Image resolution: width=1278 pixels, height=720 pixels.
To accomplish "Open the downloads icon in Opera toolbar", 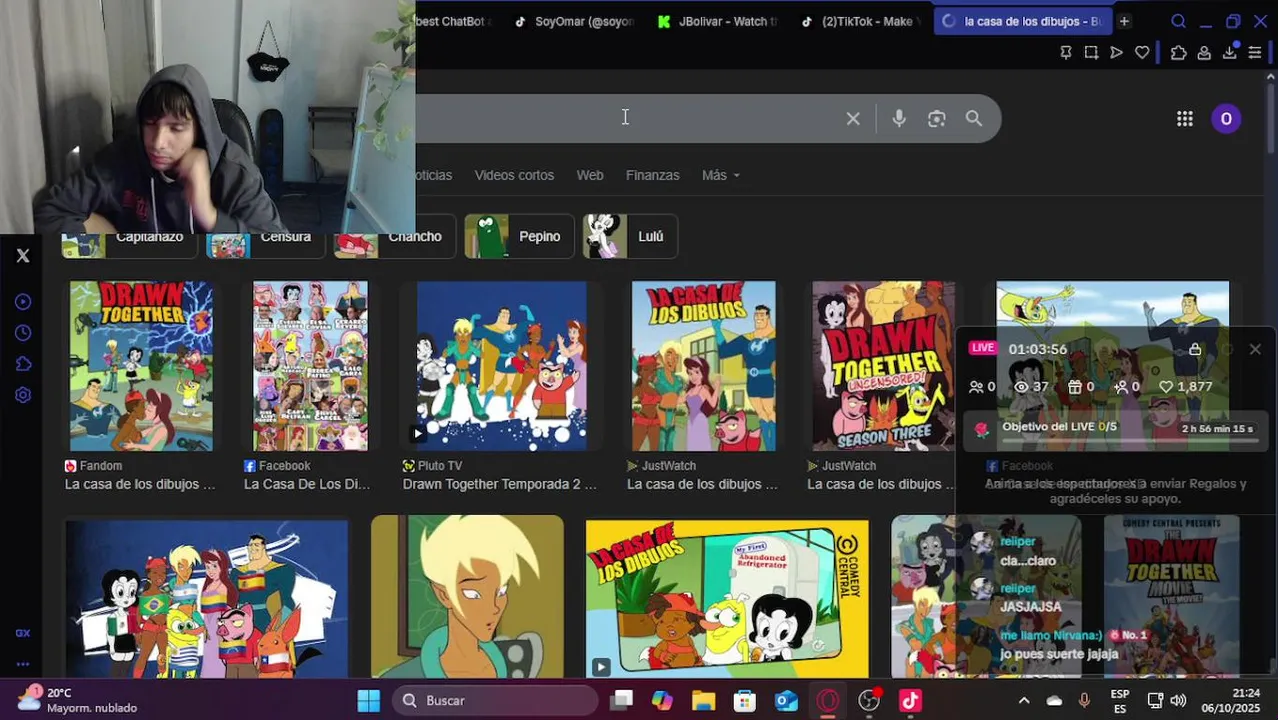I will point(1230,53).
